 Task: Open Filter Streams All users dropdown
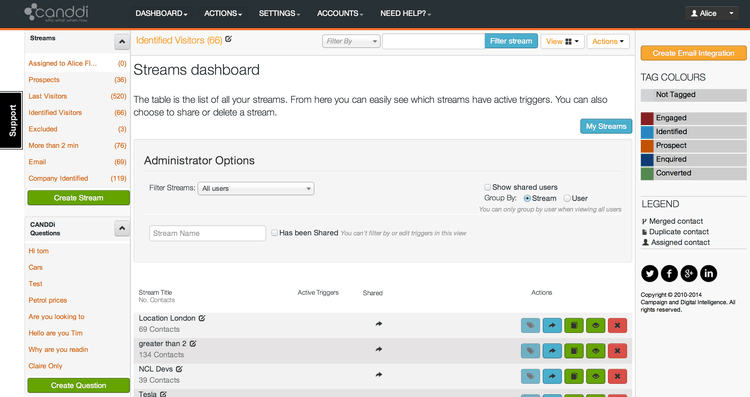256,188
